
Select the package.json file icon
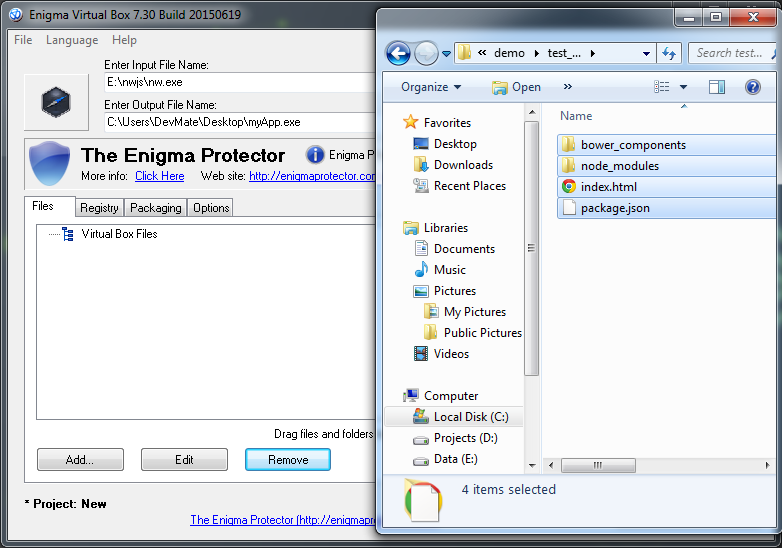coord(569,207)
